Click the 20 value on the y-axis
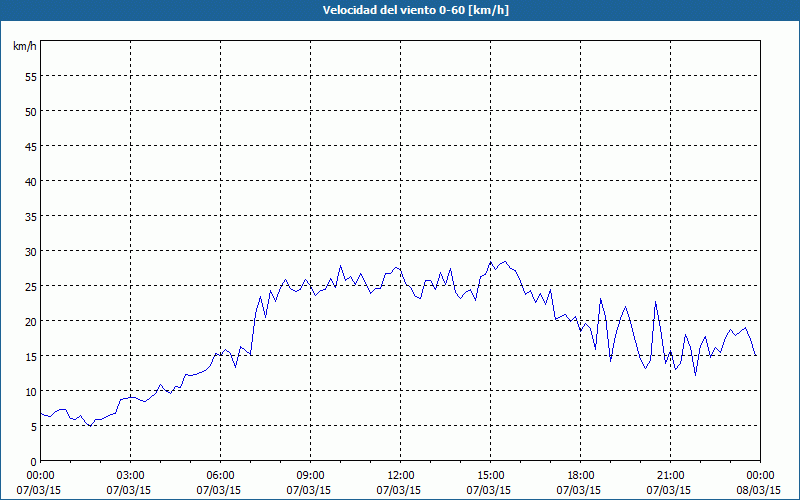 tap(31, 321)
